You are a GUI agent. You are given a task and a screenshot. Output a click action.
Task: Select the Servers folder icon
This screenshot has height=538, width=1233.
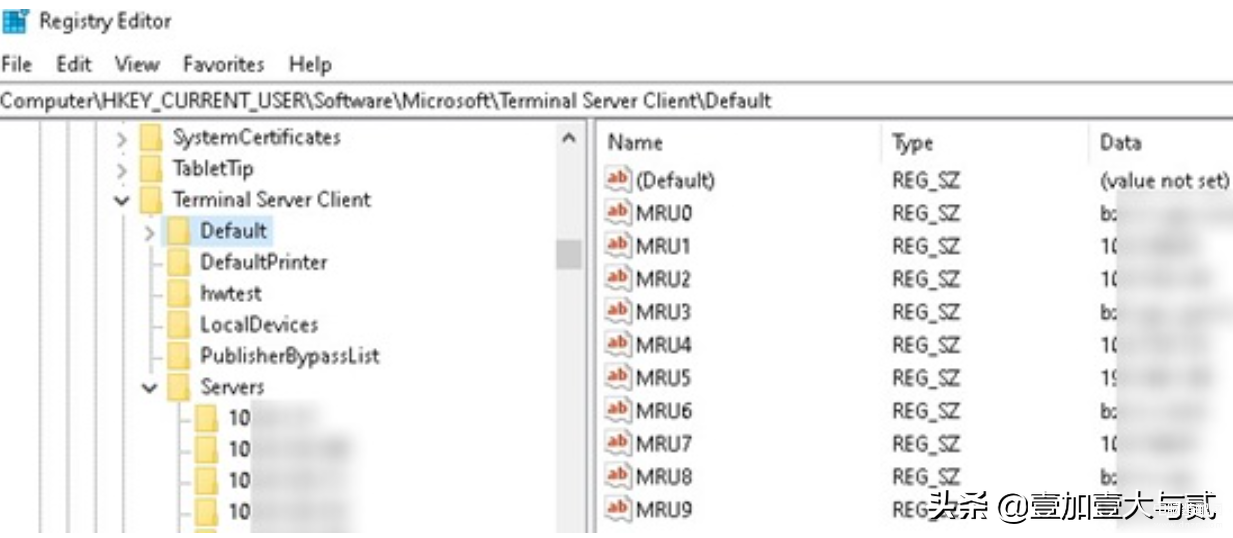click(179, 388)
